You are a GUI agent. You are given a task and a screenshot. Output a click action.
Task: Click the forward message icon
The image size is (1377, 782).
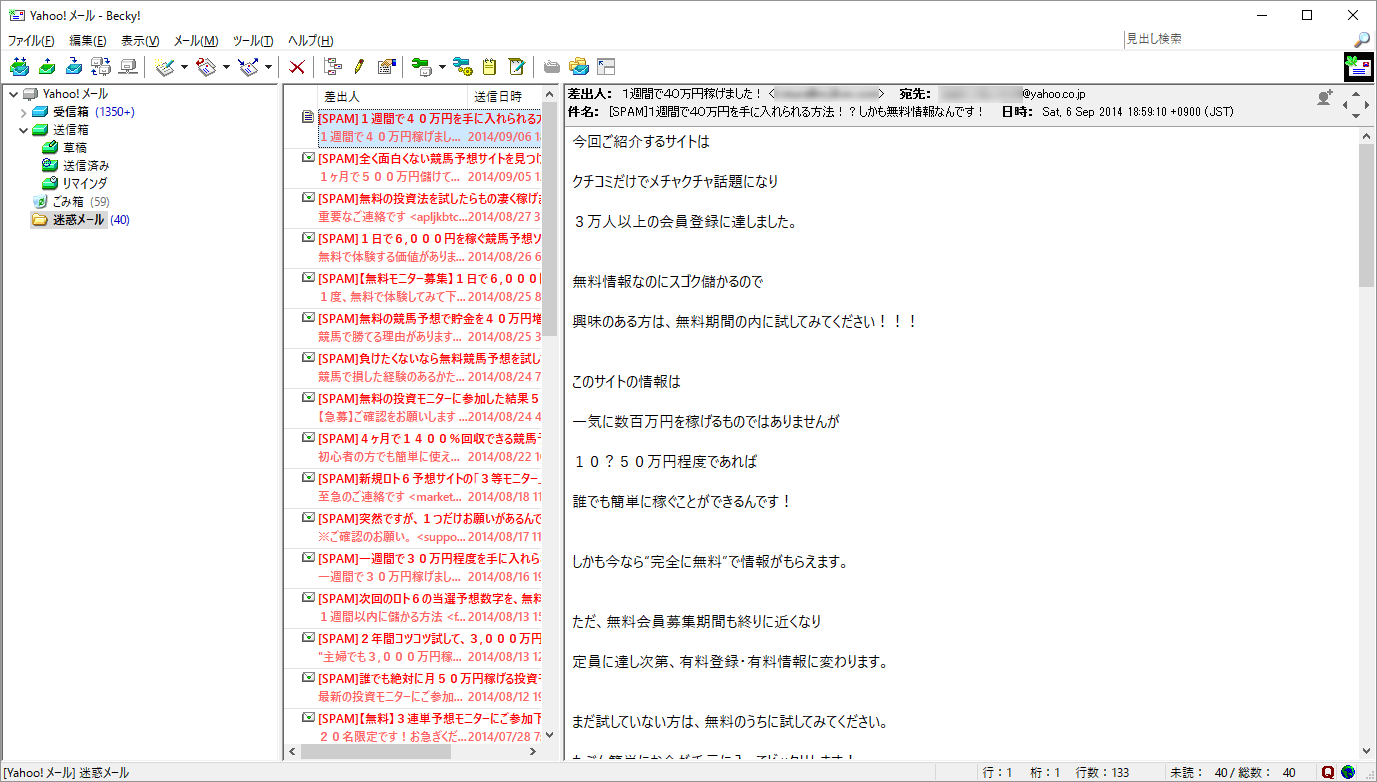click(x=249, y=67)
